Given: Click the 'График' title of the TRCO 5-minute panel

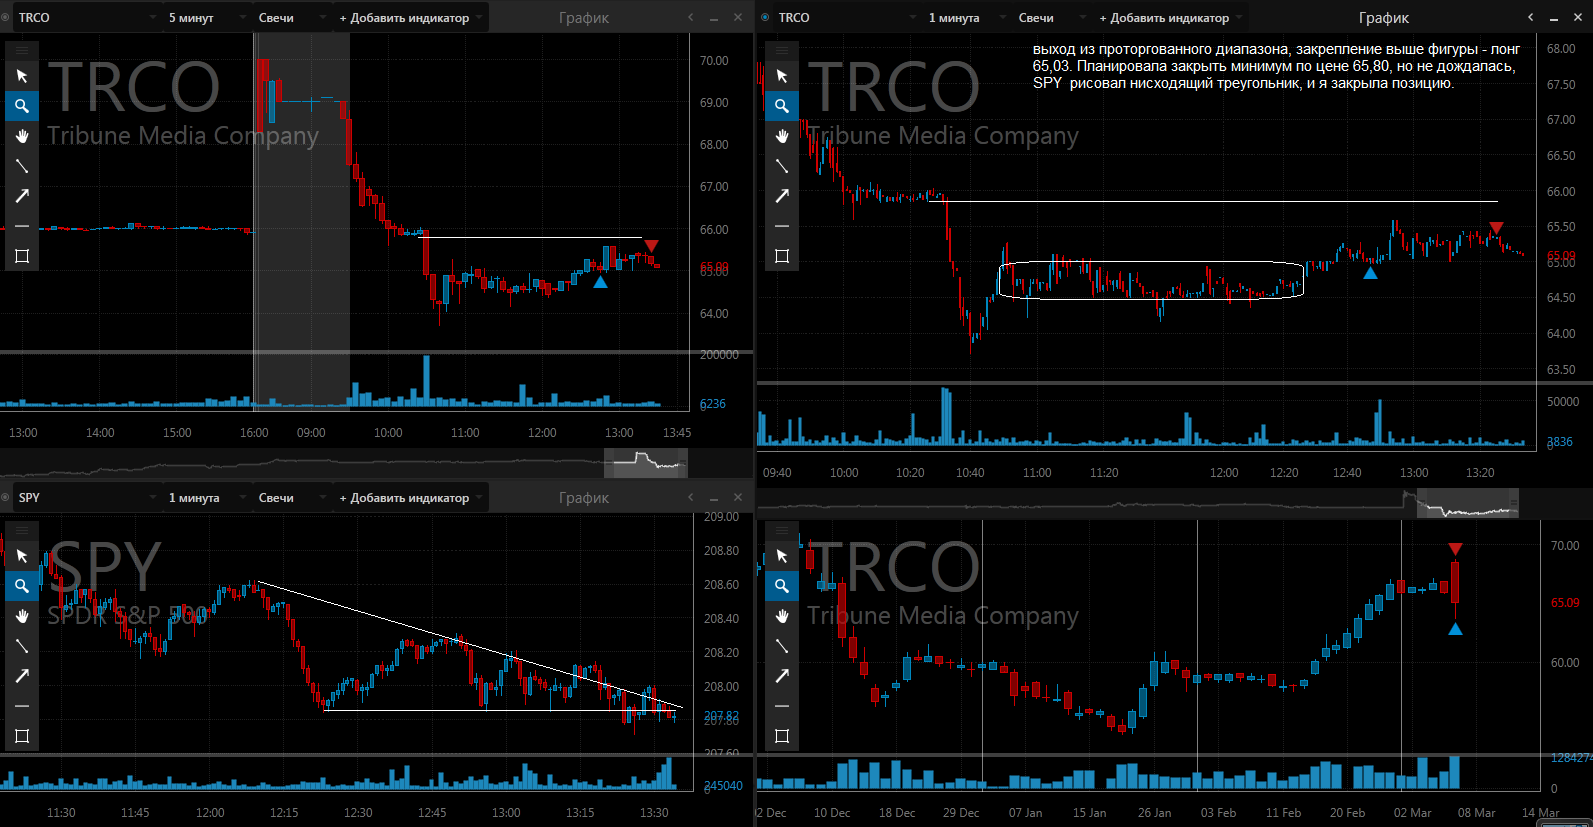Looking at the screenshot, I should click(x=584, y=18).
